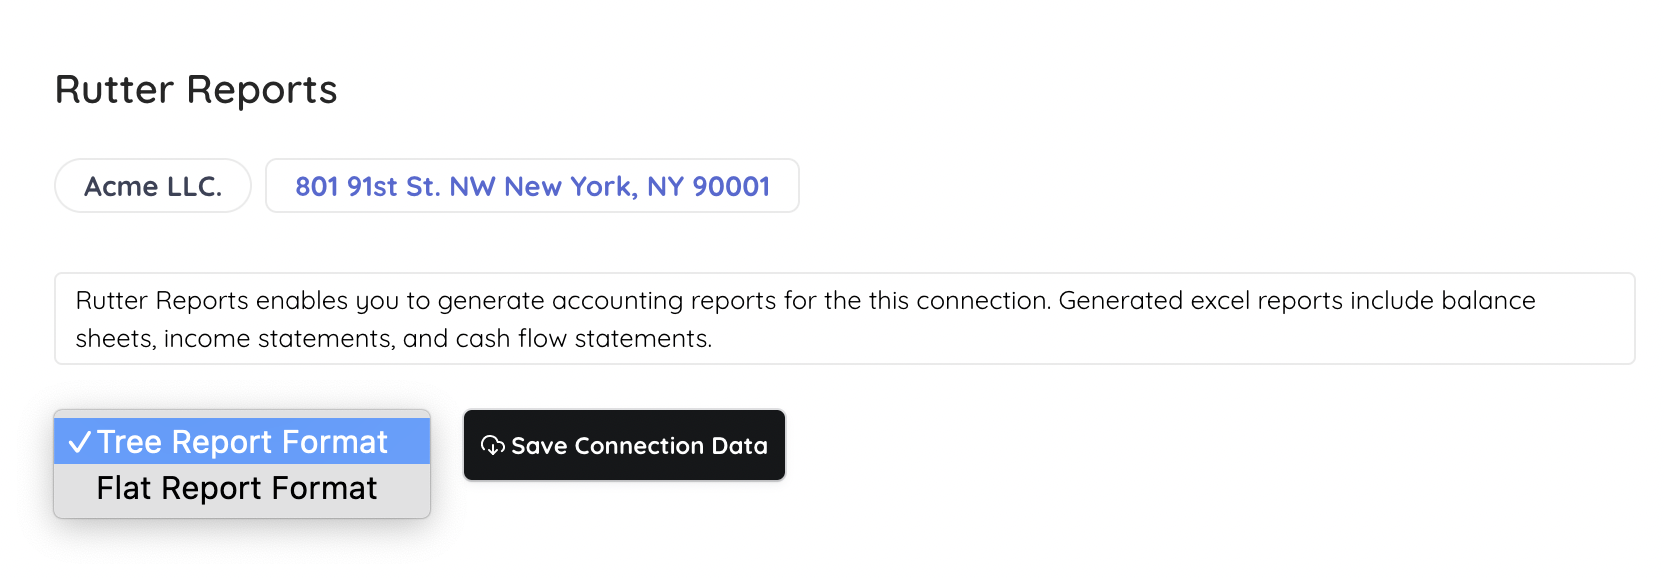The image size is (1664, 578).
Task: Click the checkmark beside Tree Report Format
Action: click(80, 442)
